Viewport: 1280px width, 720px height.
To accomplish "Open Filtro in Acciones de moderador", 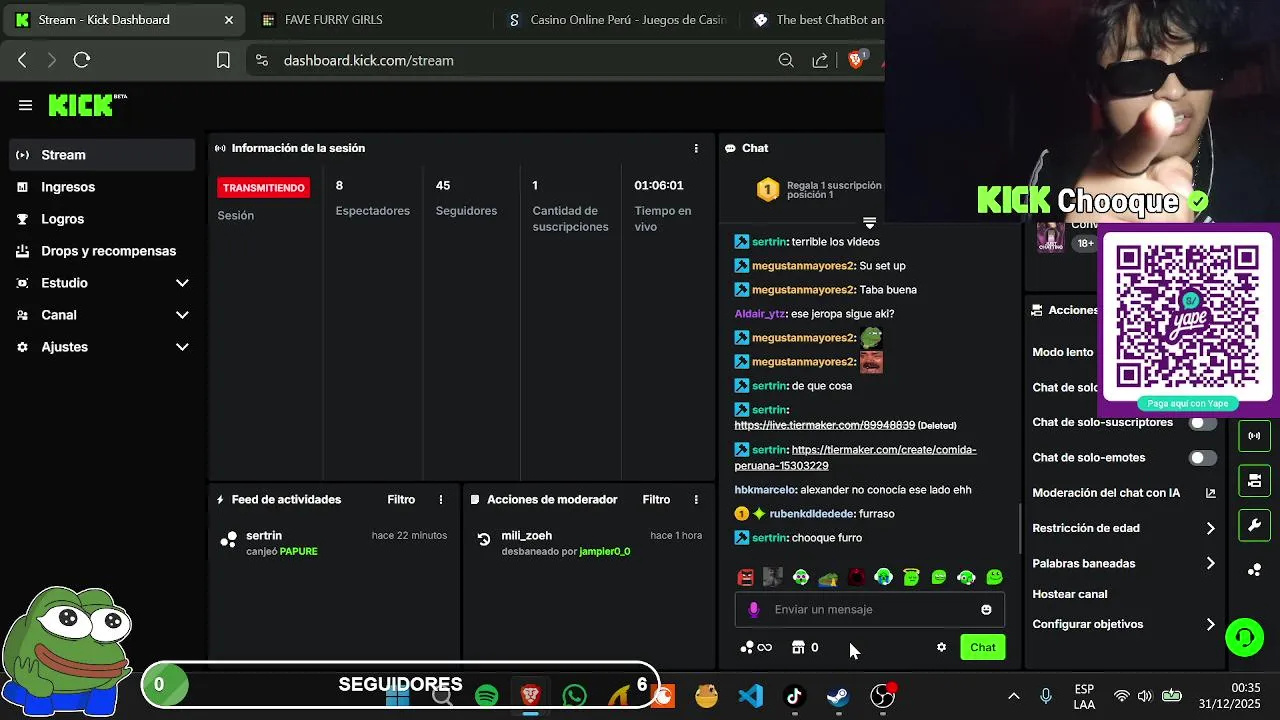I will [x=656, y=500].
